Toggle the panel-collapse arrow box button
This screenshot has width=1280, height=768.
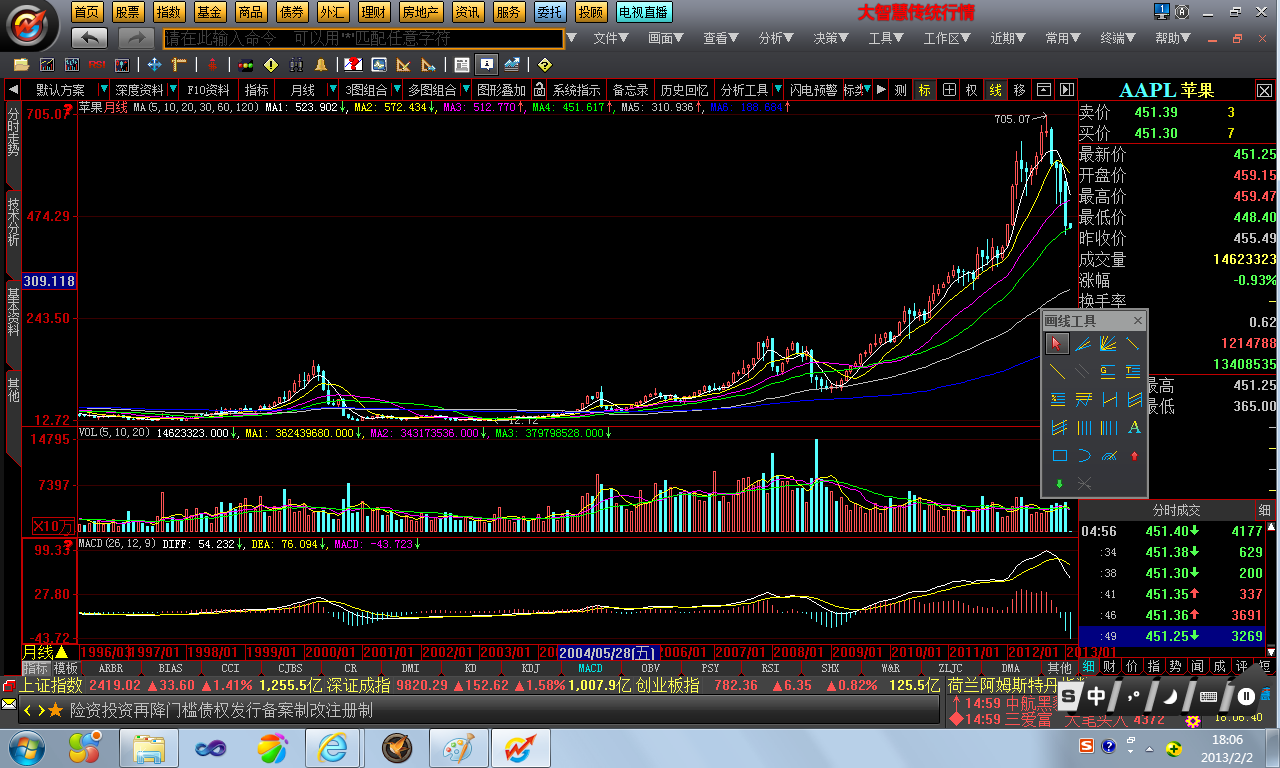1043,89
